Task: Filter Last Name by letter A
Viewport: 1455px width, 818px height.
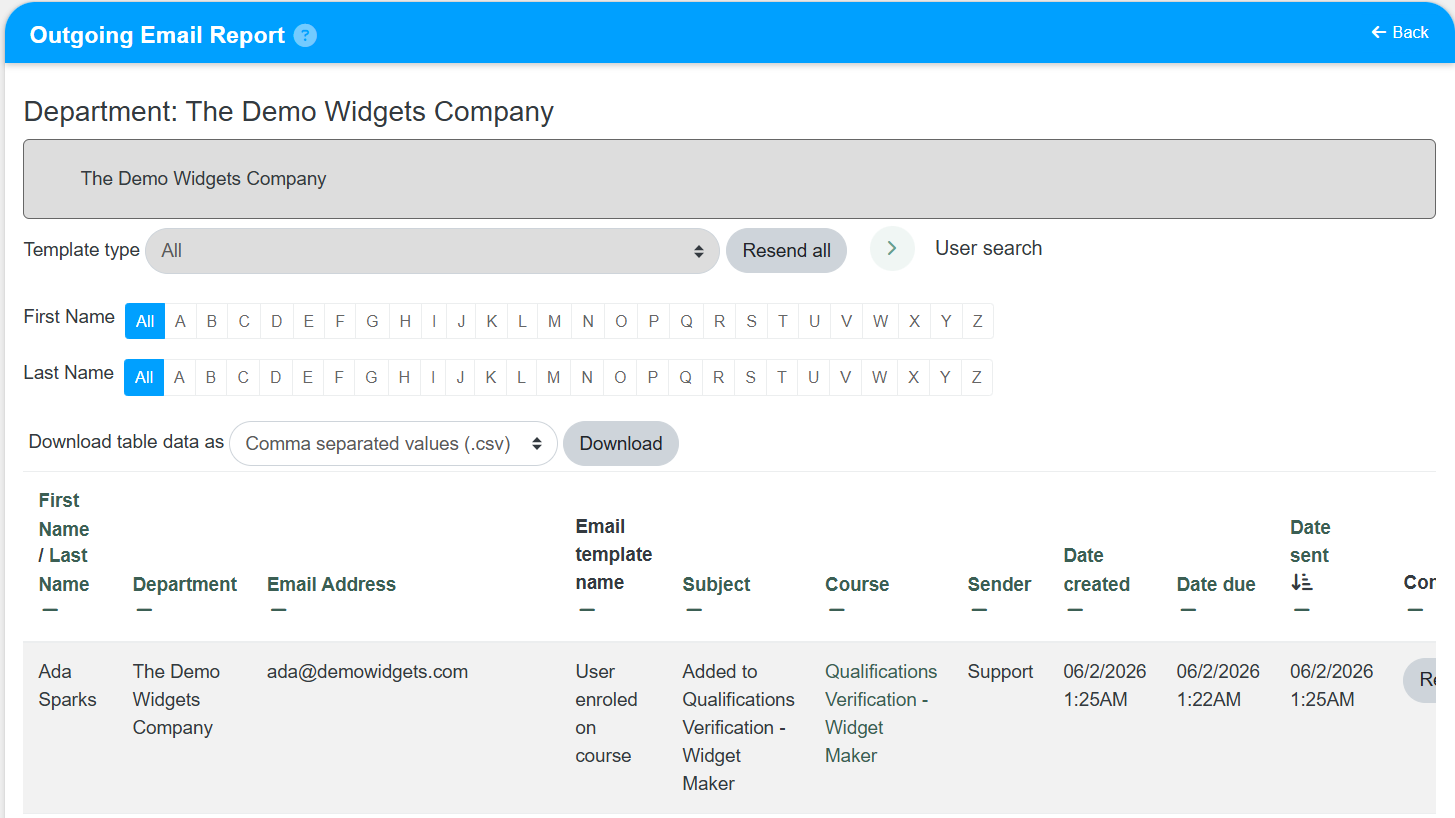Action: tap(179, 377)
